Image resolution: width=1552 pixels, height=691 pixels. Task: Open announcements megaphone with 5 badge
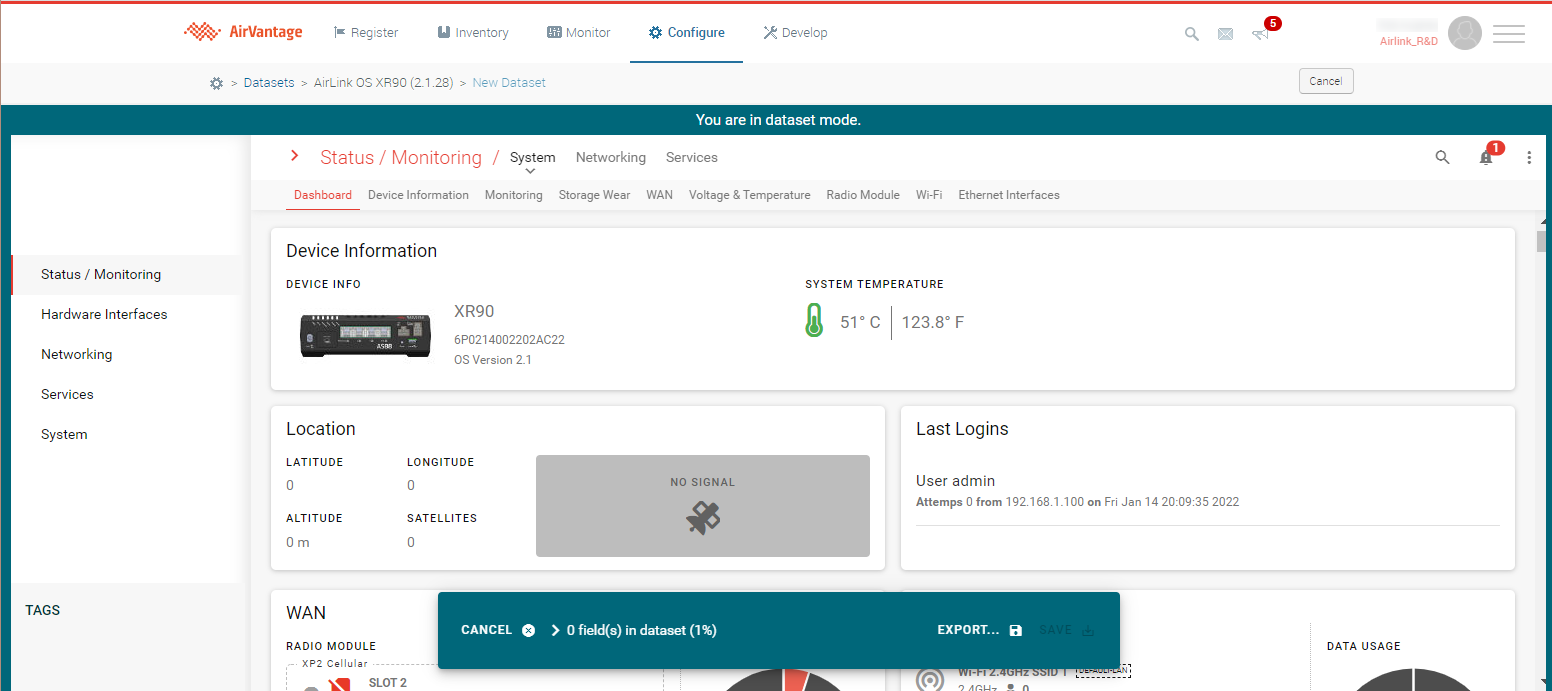pyautogui.click(x=1261, y=34)
